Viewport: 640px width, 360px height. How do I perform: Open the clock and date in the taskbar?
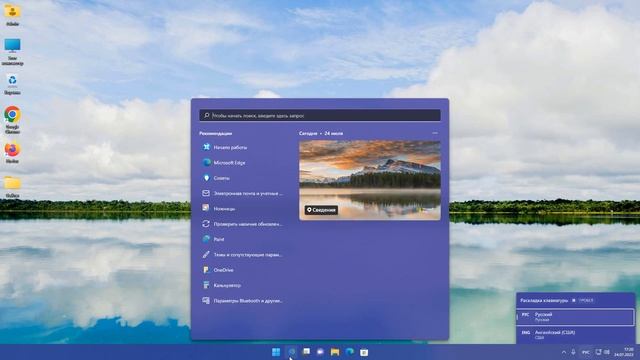(x=624, y=352)
